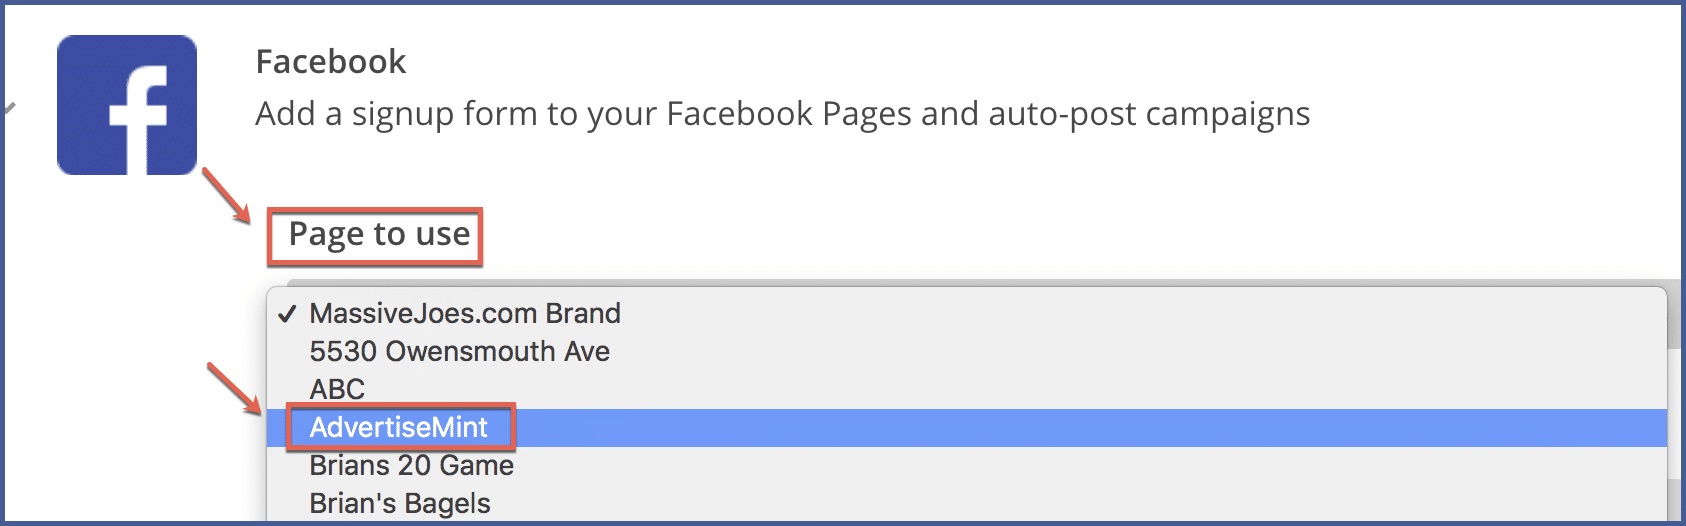The width and height of the screenshot is (1686, 526).
Task: Click the signup form description text
Action: [x=782, y=114]
